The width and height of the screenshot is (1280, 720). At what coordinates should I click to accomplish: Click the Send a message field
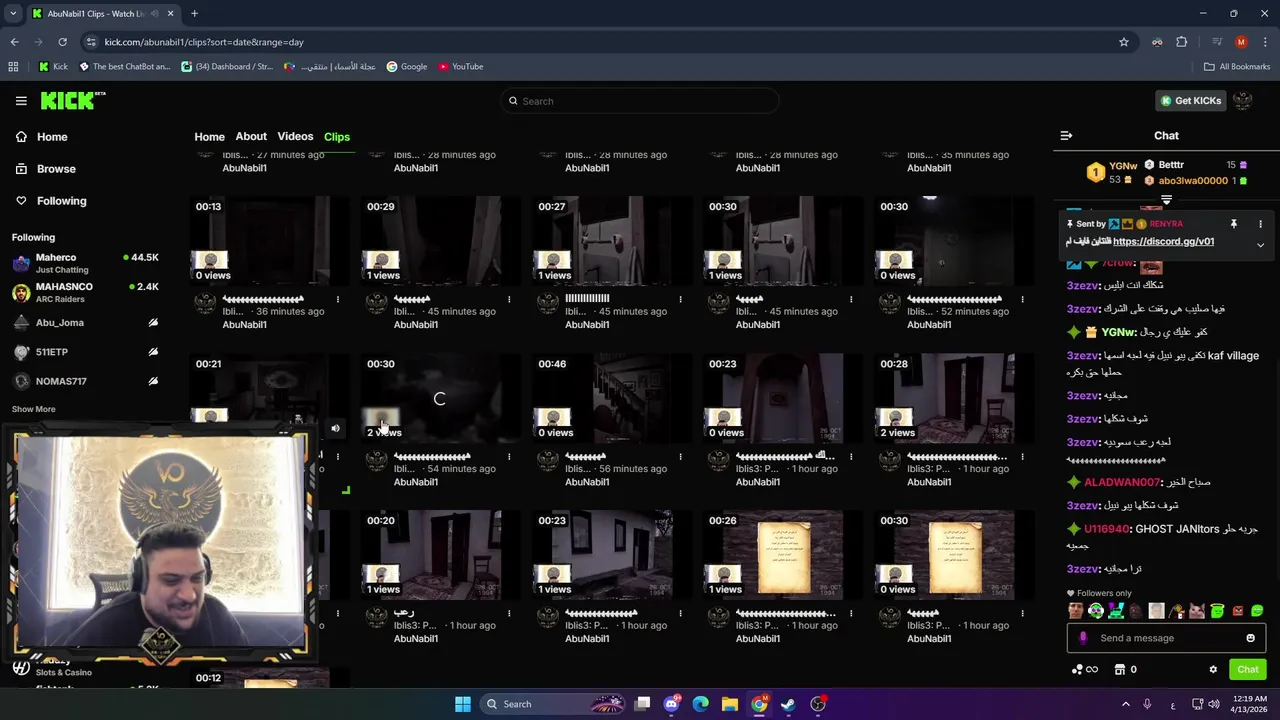coord(1167,638)
